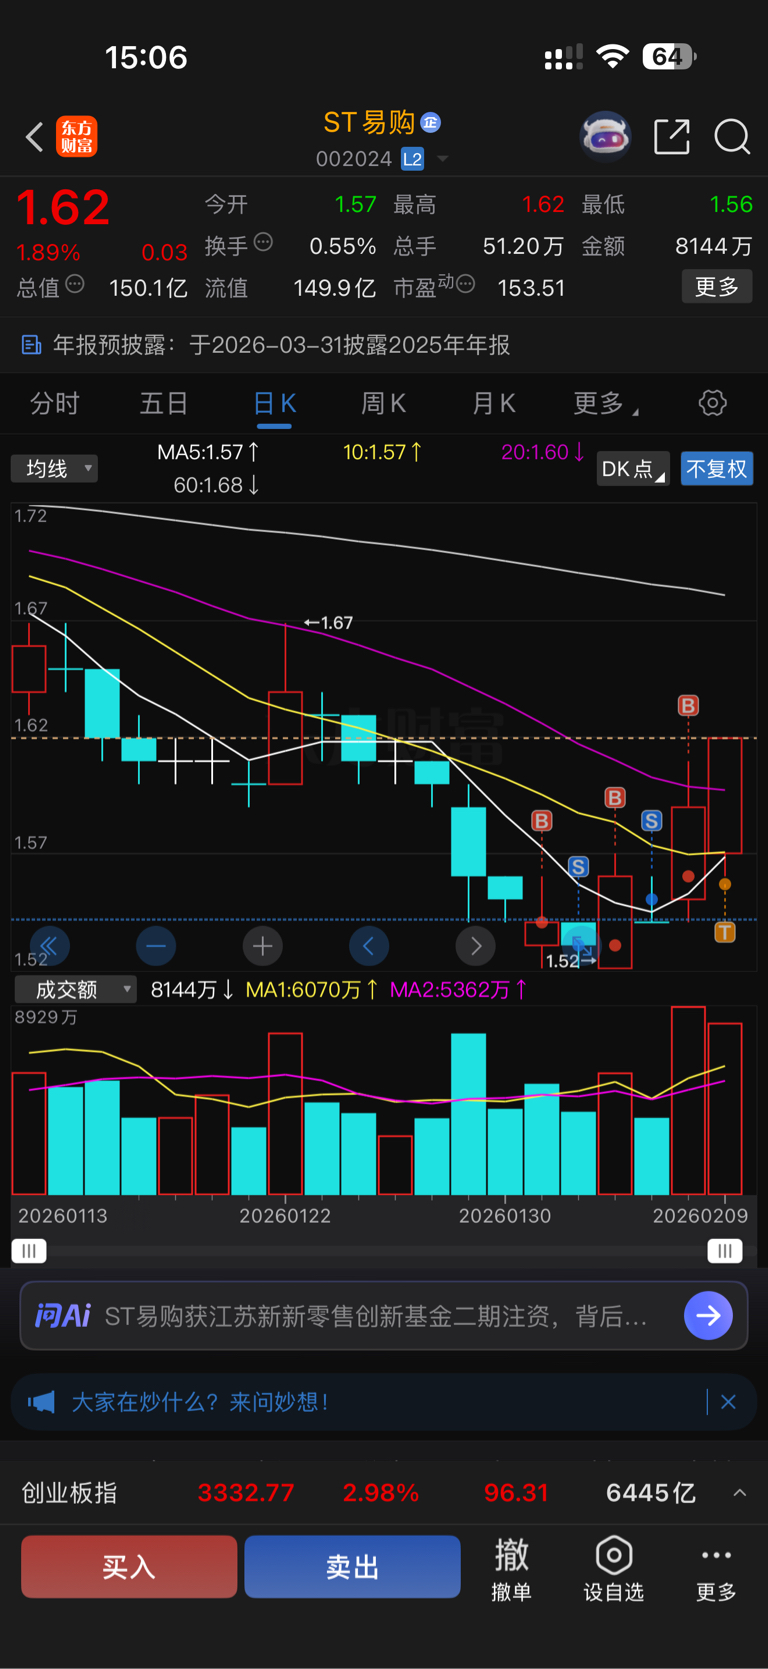This screenshot has height=1669, width=768.
Task: Tap the MA2:5362万 volume label
Action: pos(458,989)
